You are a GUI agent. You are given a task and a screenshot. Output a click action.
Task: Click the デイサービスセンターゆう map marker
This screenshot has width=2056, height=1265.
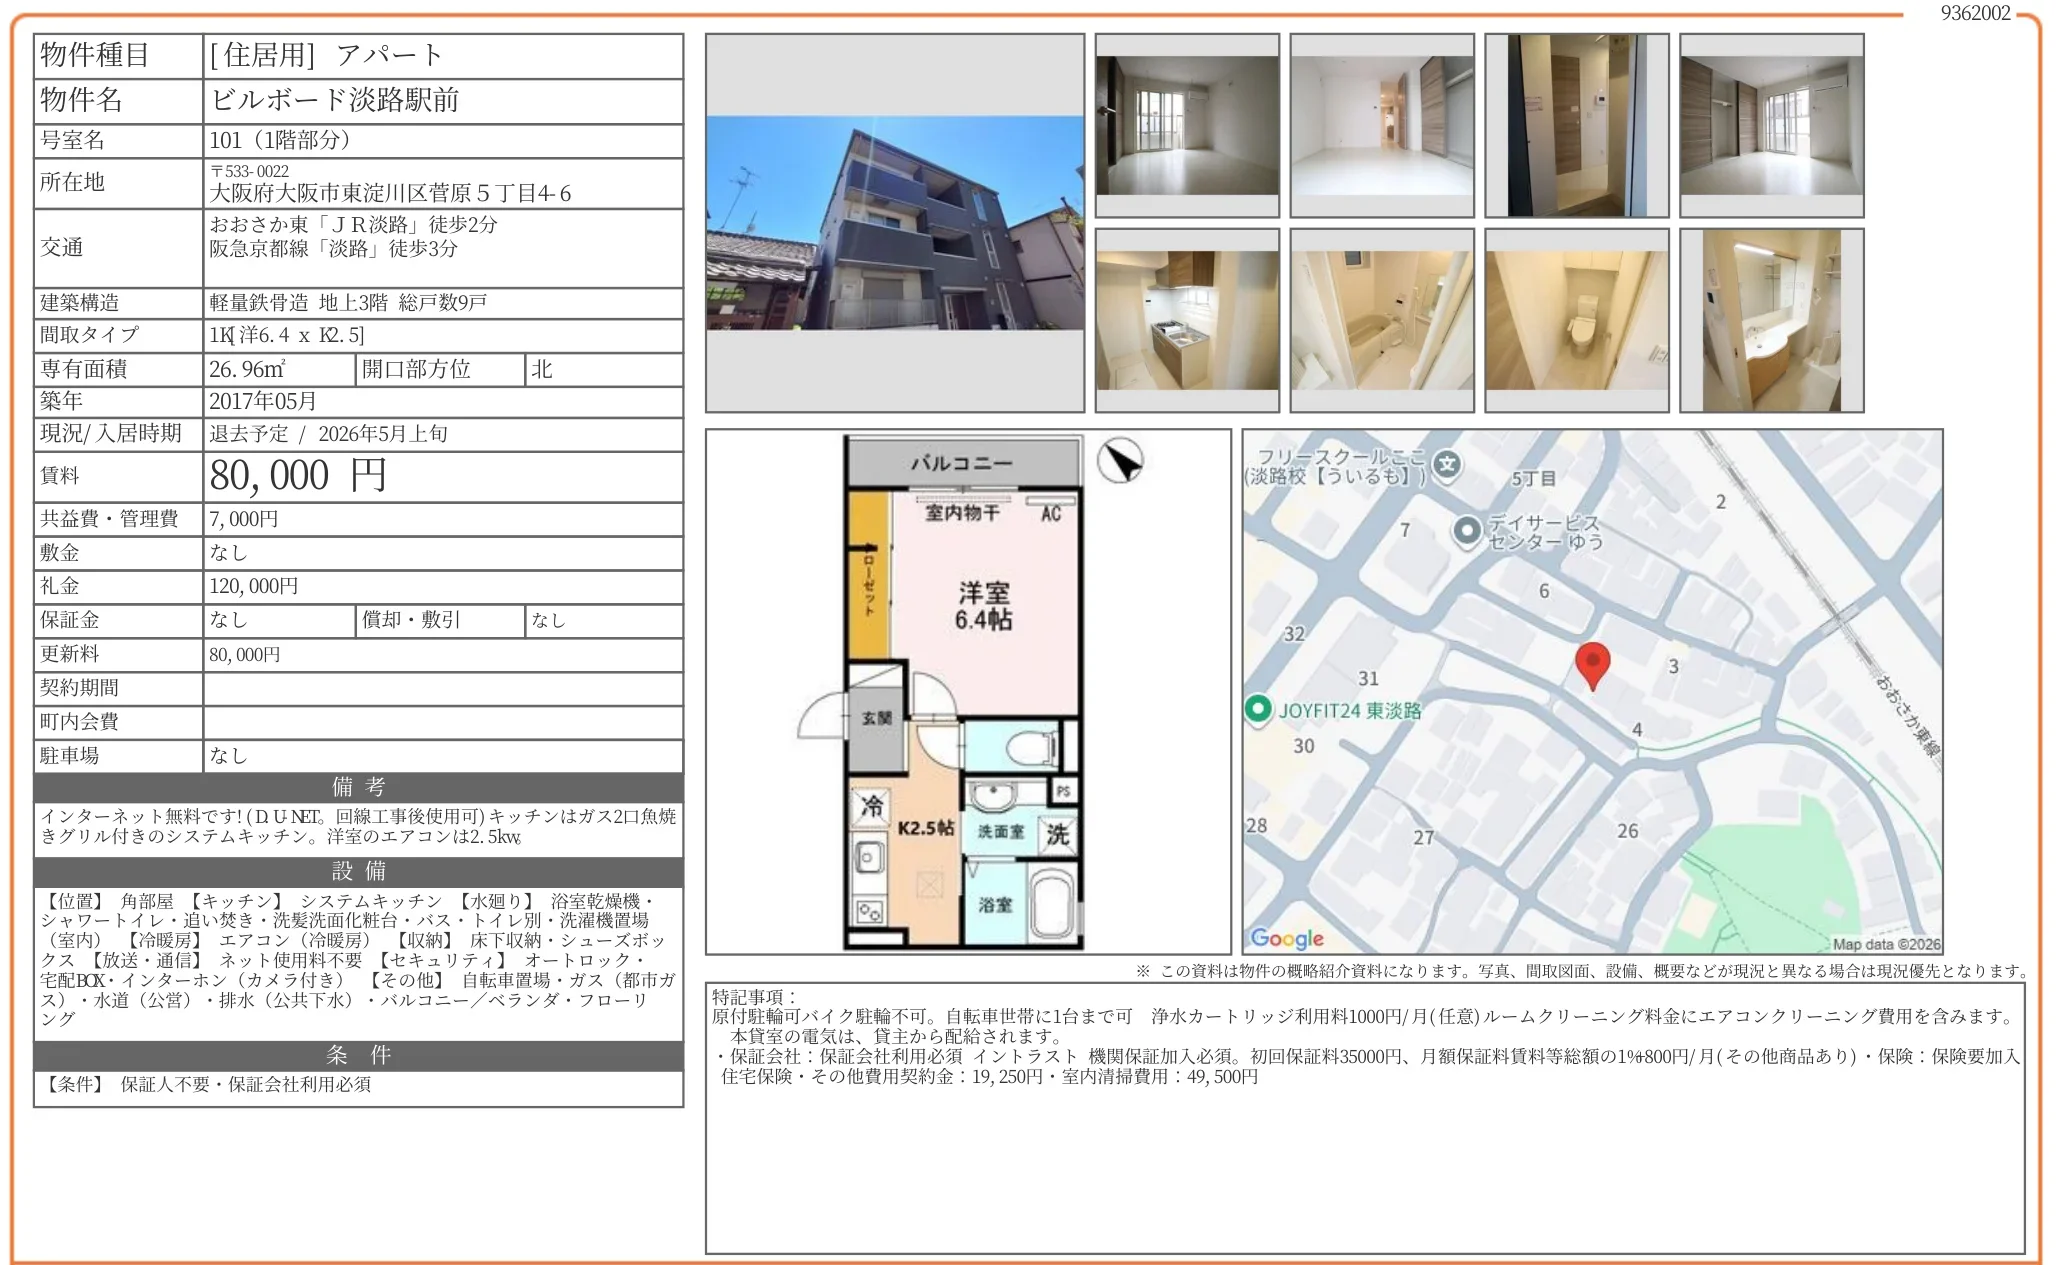[1466, 530]
